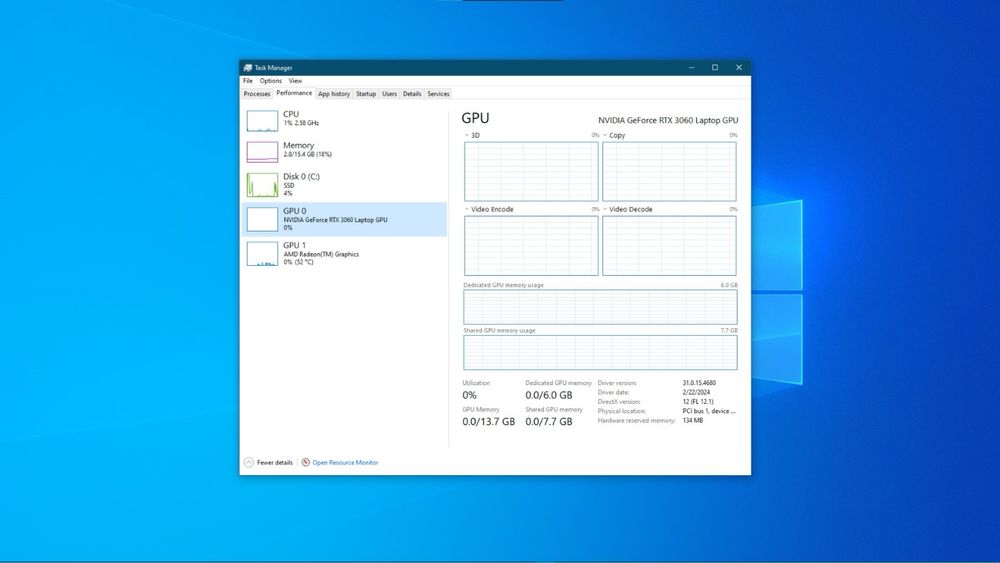Open the Video Encode engine dropdown
Image resolution: width=1000 pixels, height=563 pixels.
(467, 209)
